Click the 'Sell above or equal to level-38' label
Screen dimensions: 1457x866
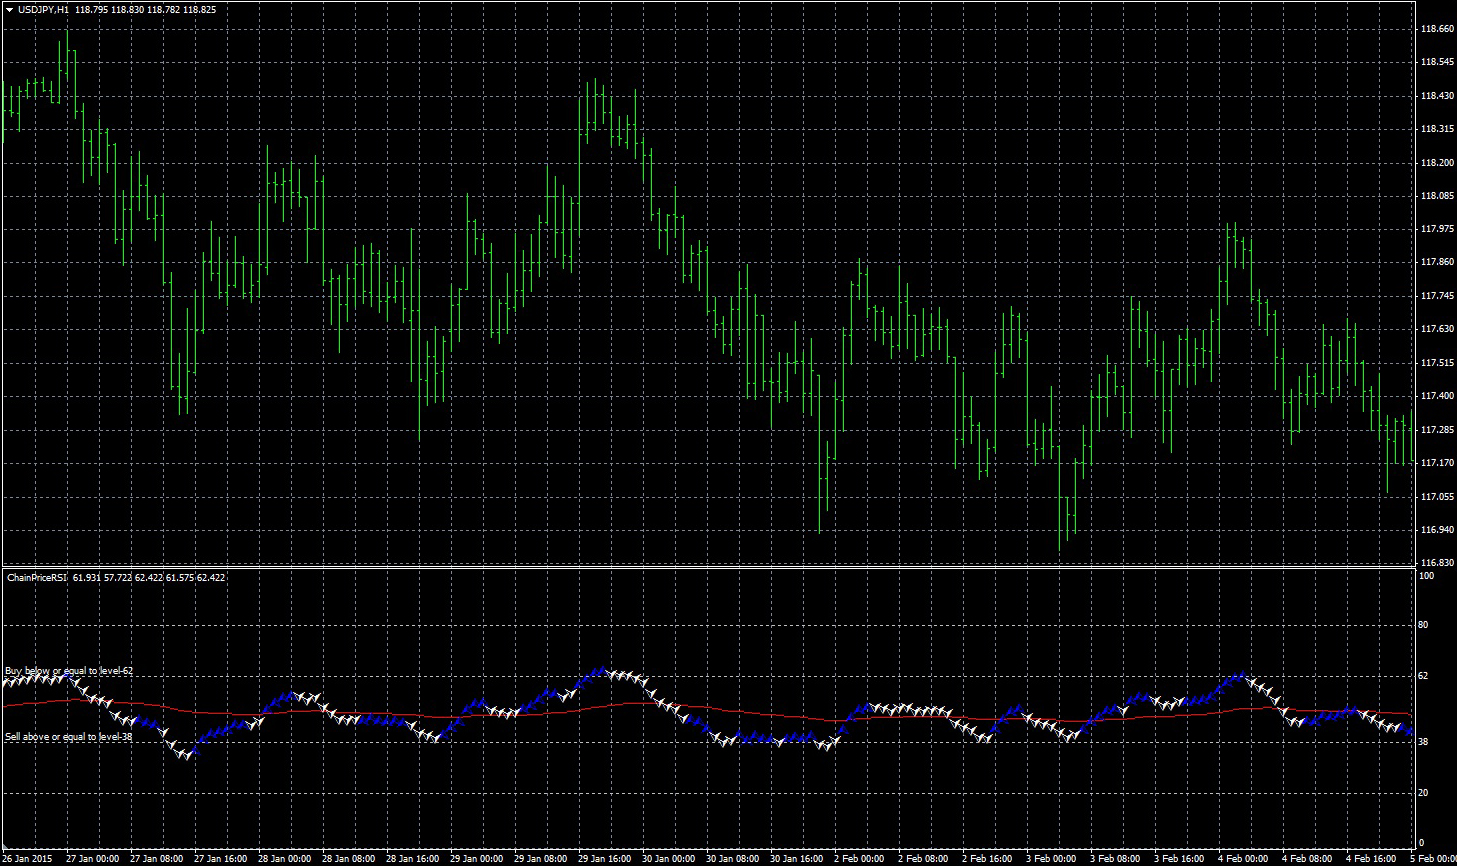pyautogui.click(x=68, y=737)
